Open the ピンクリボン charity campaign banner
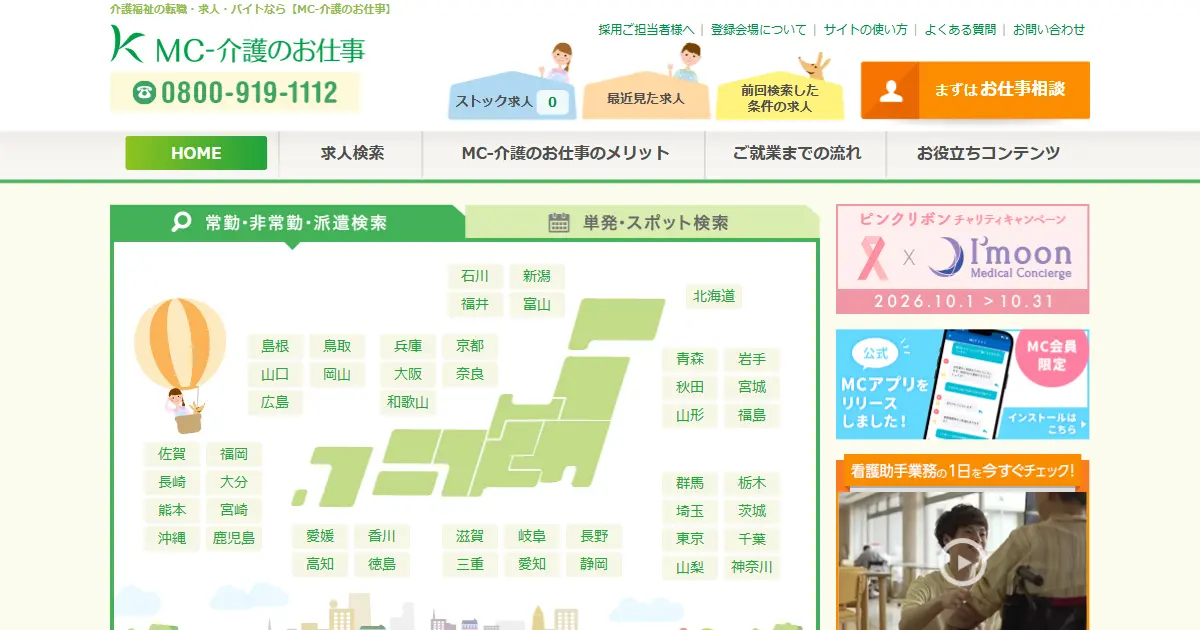The width and height of the screenshot is (1200, 630). 962,259
